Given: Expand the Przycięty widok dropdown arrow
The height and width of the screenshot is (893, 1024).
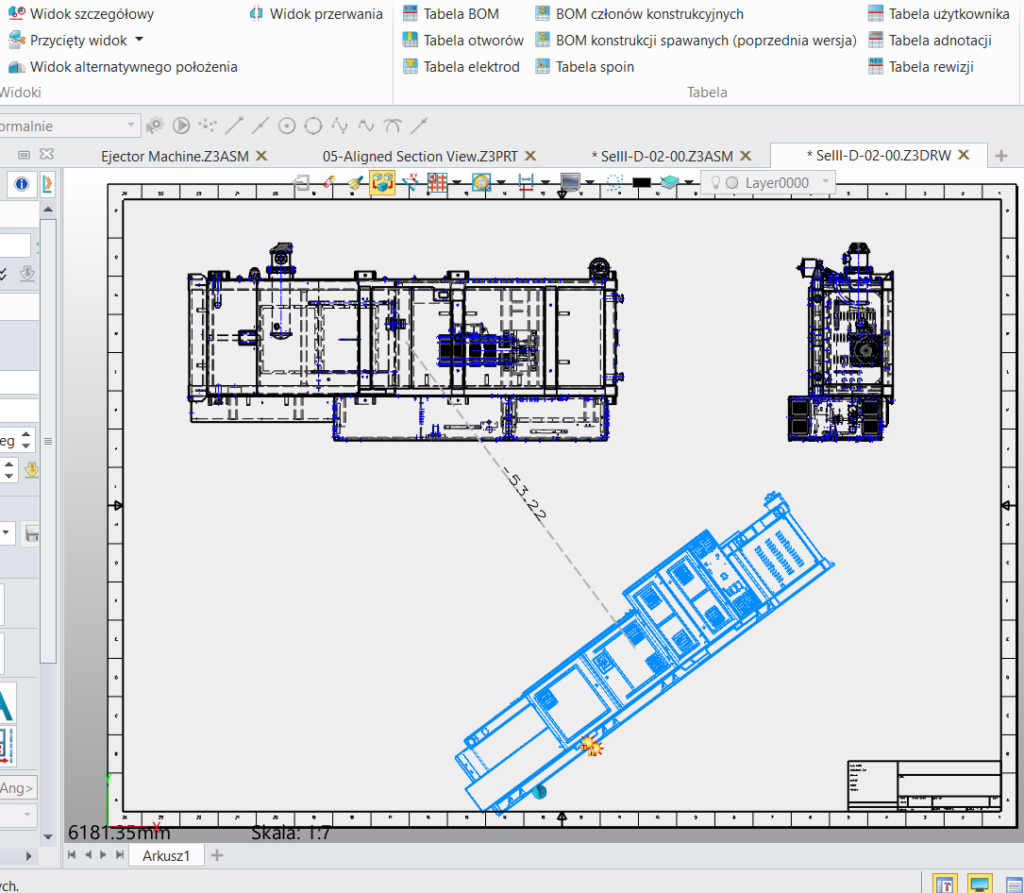Looking at the screenshot, I should point(139,40).
